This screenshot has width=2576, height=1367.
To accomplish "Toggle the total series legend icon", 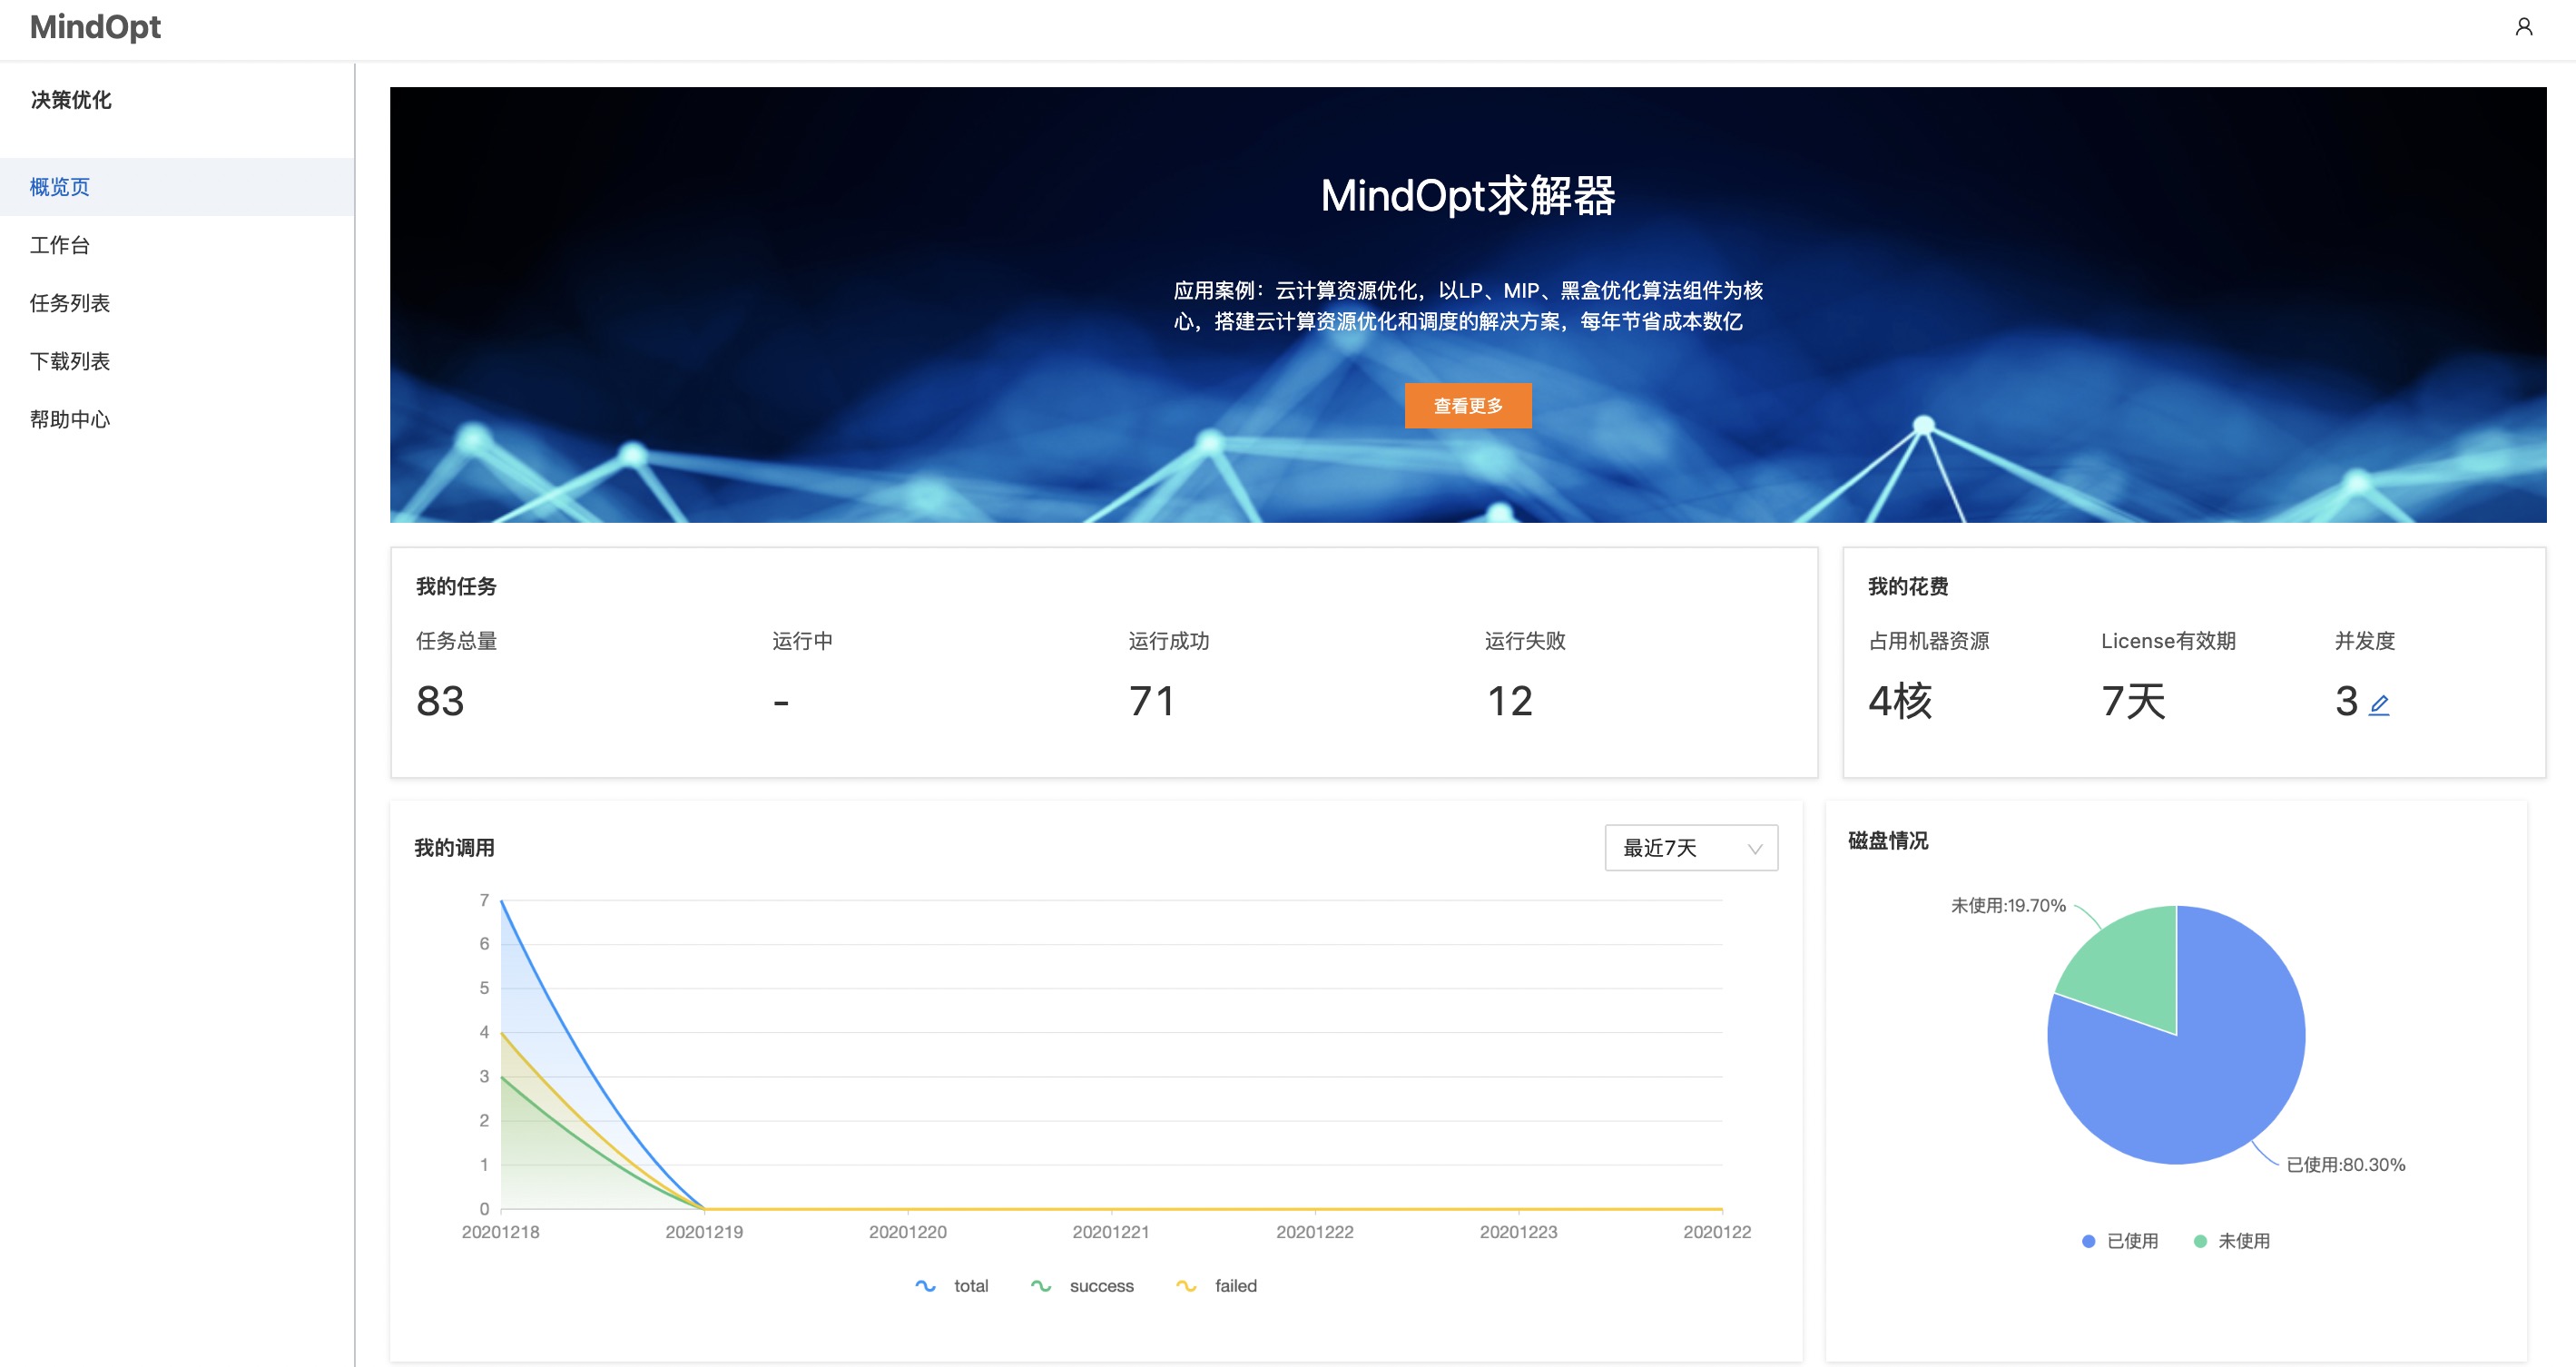I will 925,1286.
